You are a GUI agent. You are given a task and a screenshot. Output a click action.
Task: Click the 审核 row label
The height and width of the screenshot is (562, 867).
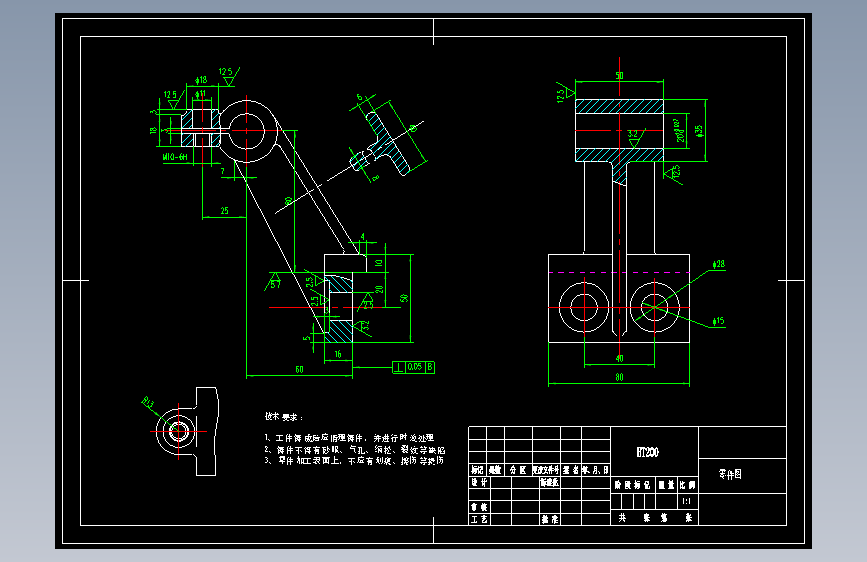(479, 507)
